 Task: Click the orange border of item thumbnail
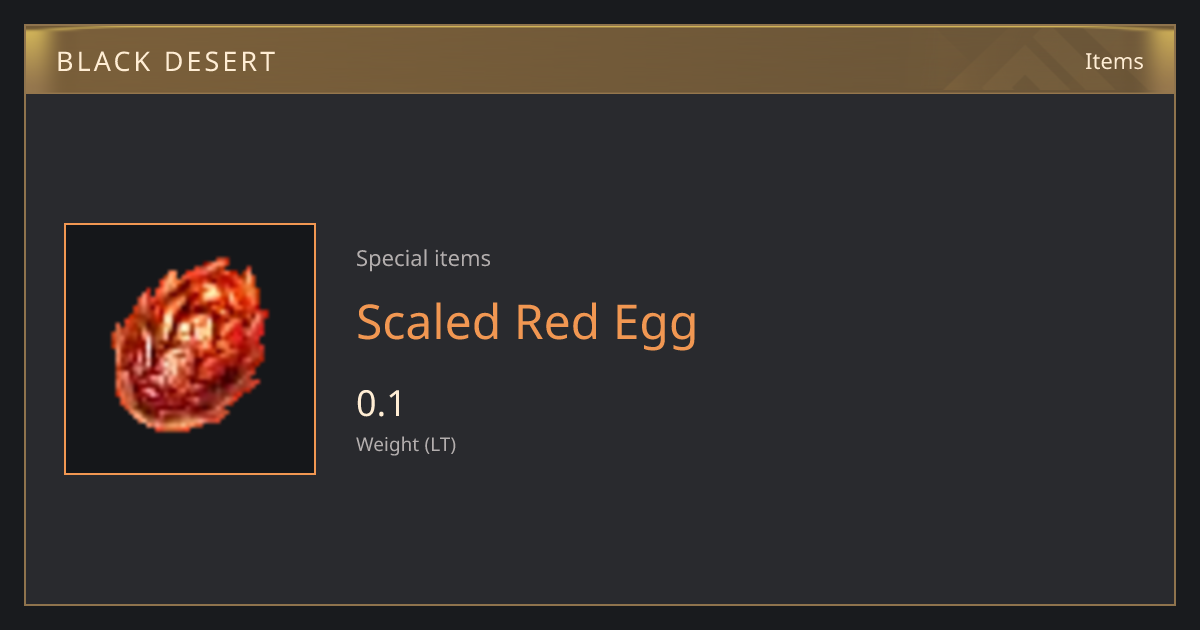pyautogui.click(x=190, y=224)
